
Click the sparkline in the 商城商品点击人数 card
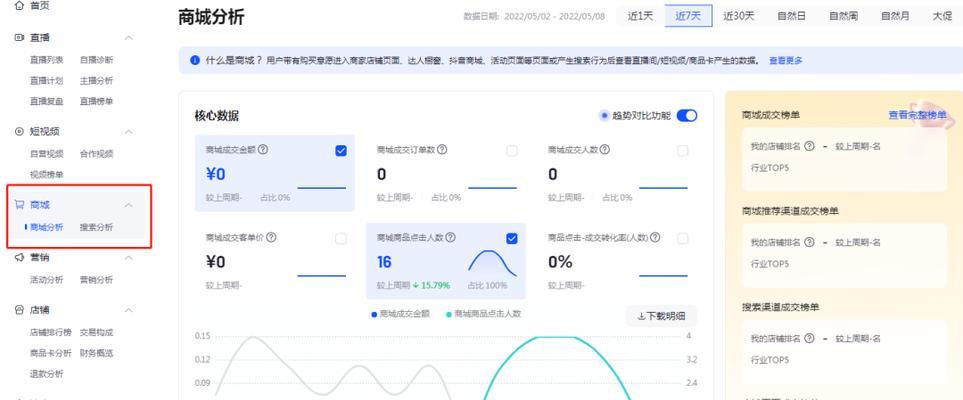[493, 263]
